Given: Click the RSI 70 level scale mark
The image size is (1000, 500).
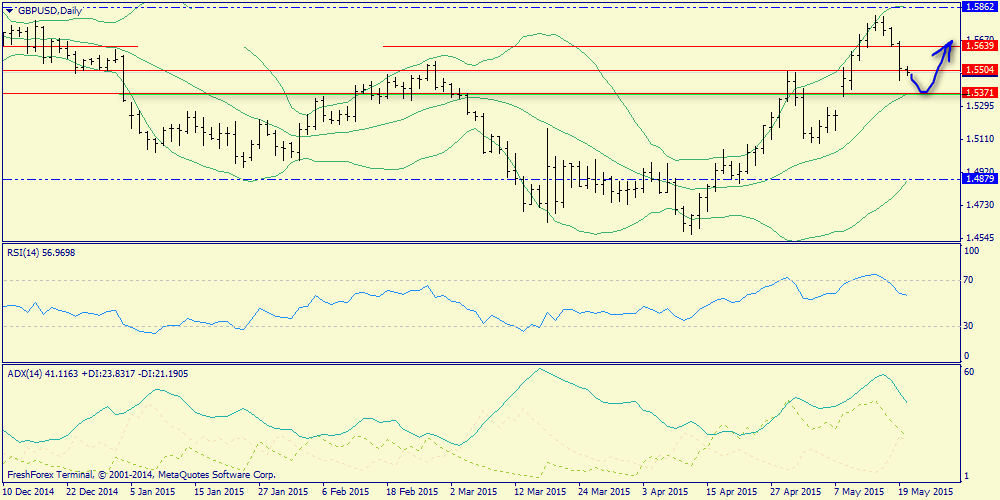Looking at the screenshot, I should [968, 281].
